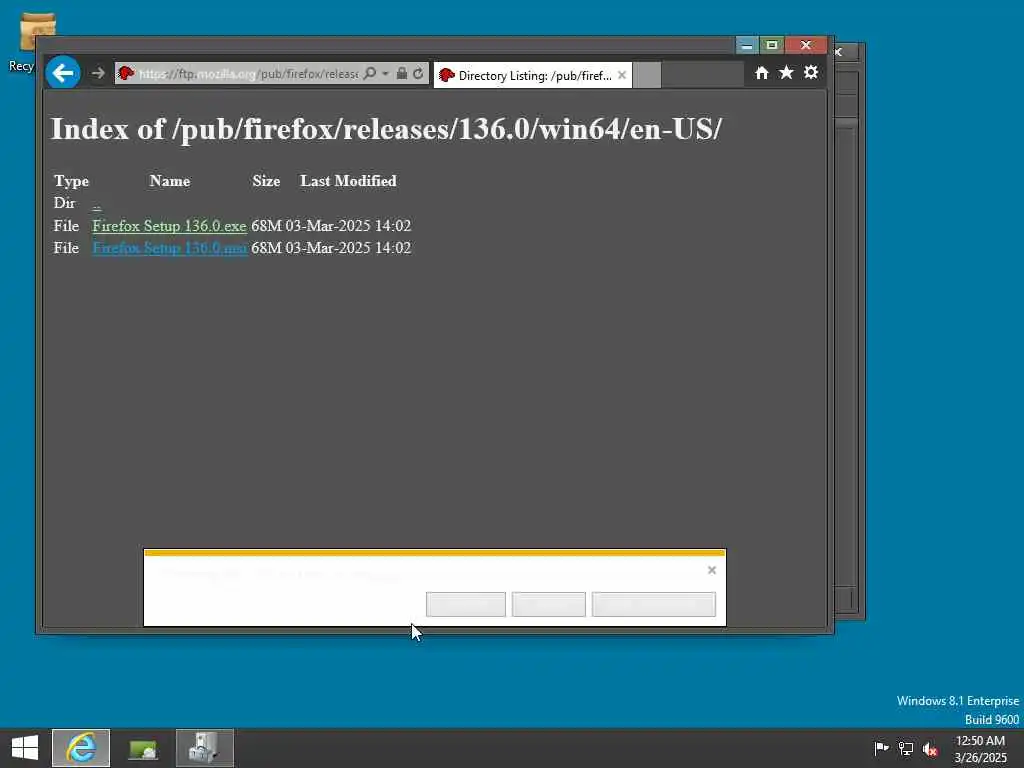
Task: Click the Last Modified column header
Action: click(x=348, y=181)
